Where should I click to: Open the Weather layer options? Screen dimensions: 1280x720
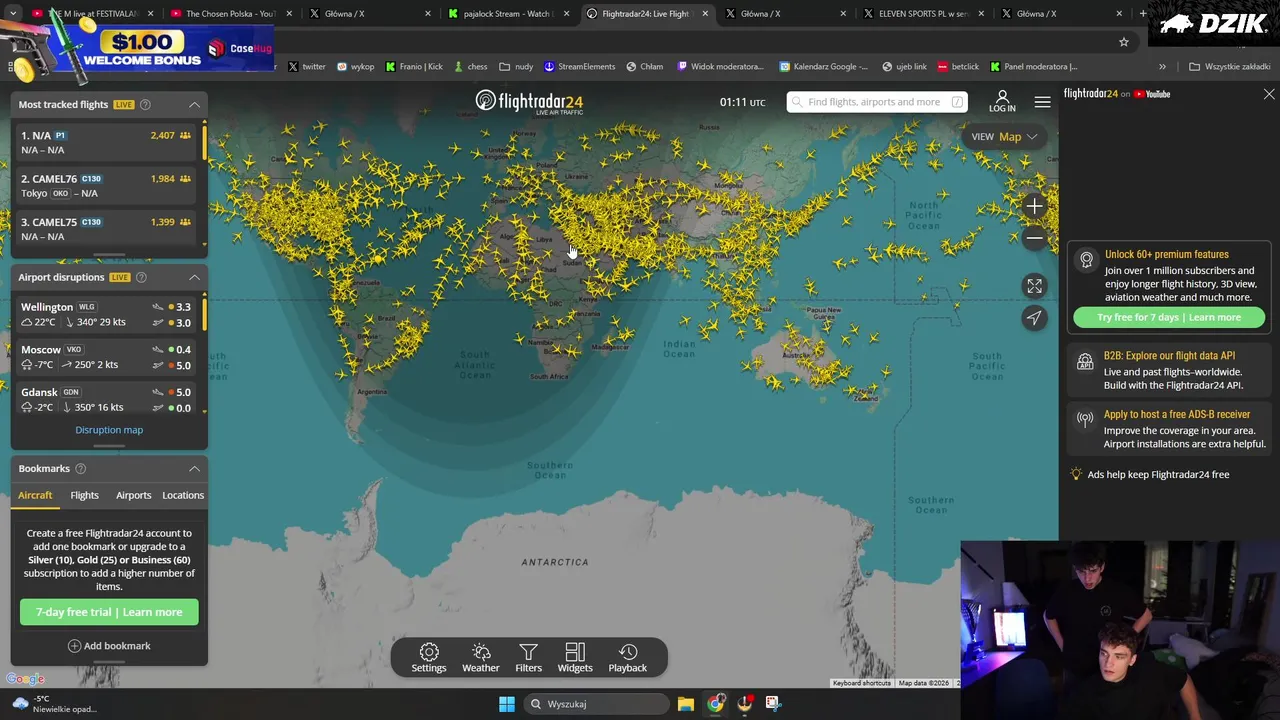tap(481, 657)
